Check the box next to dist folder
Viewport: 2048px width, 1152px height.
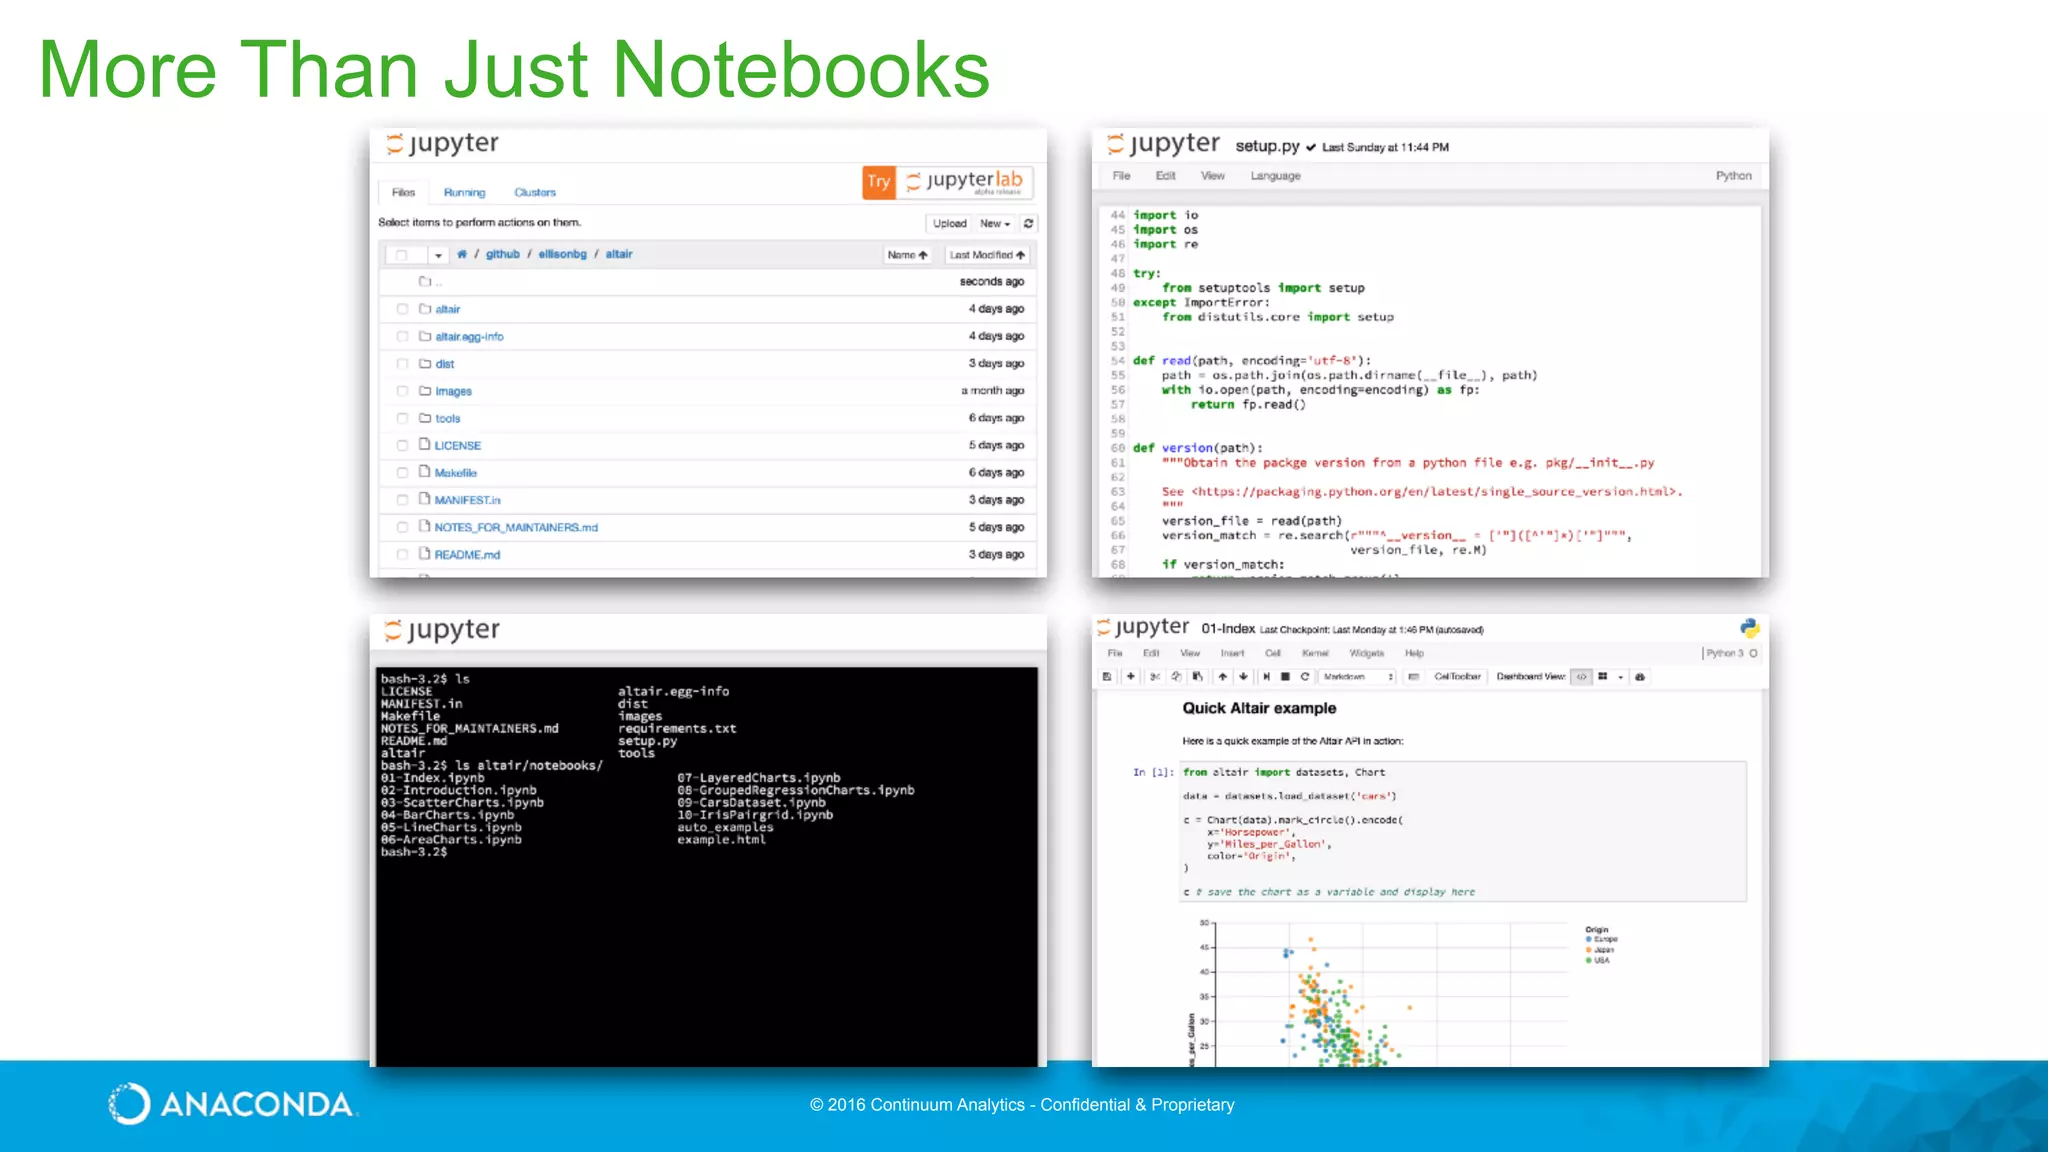pos(402,364)
